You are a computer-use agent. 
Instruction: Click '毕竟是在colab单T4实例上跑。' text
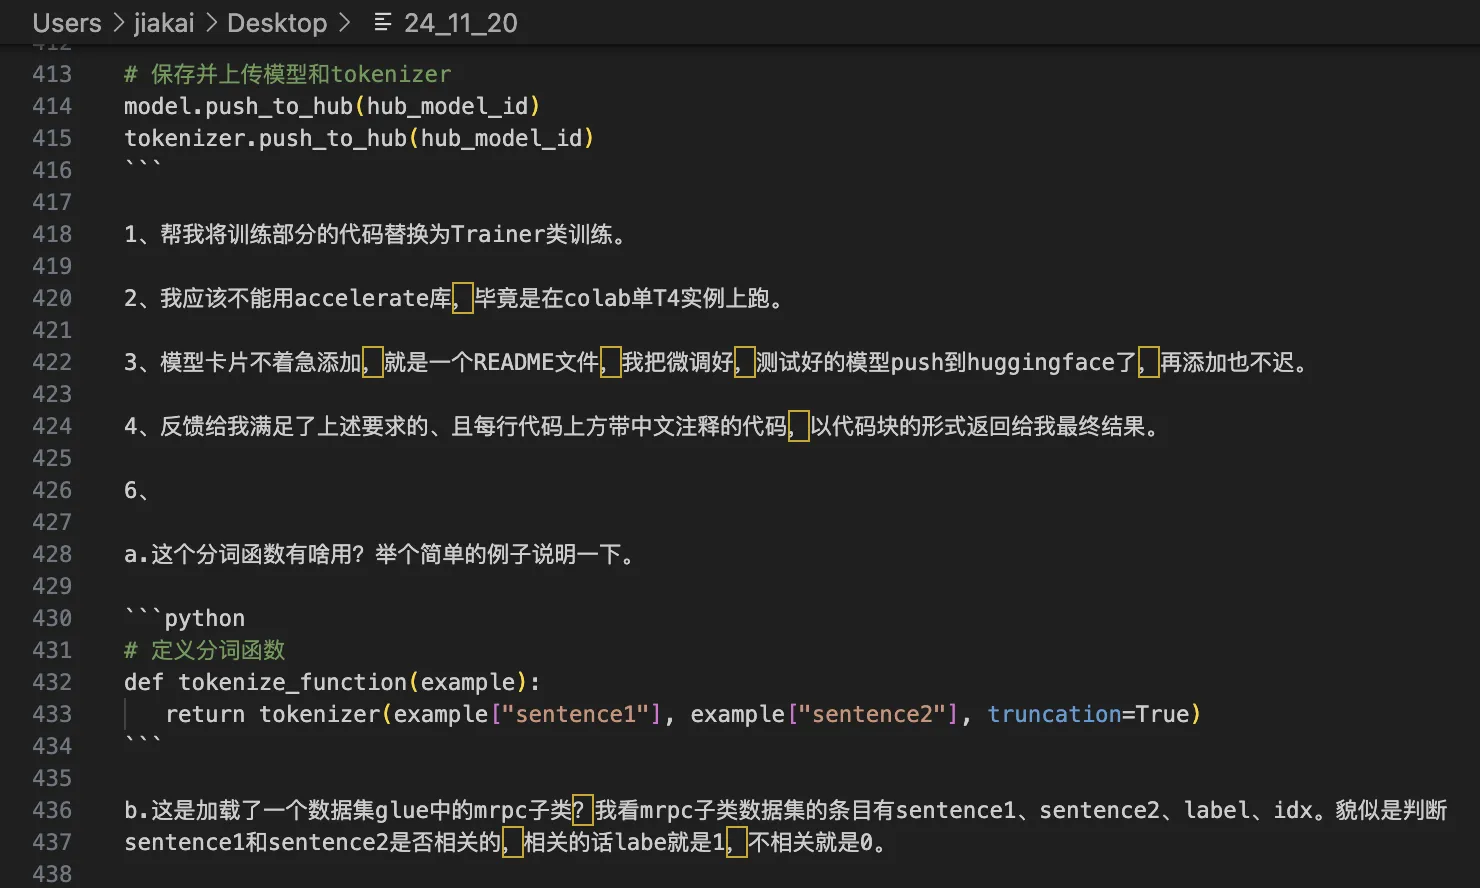click(630, 298)
